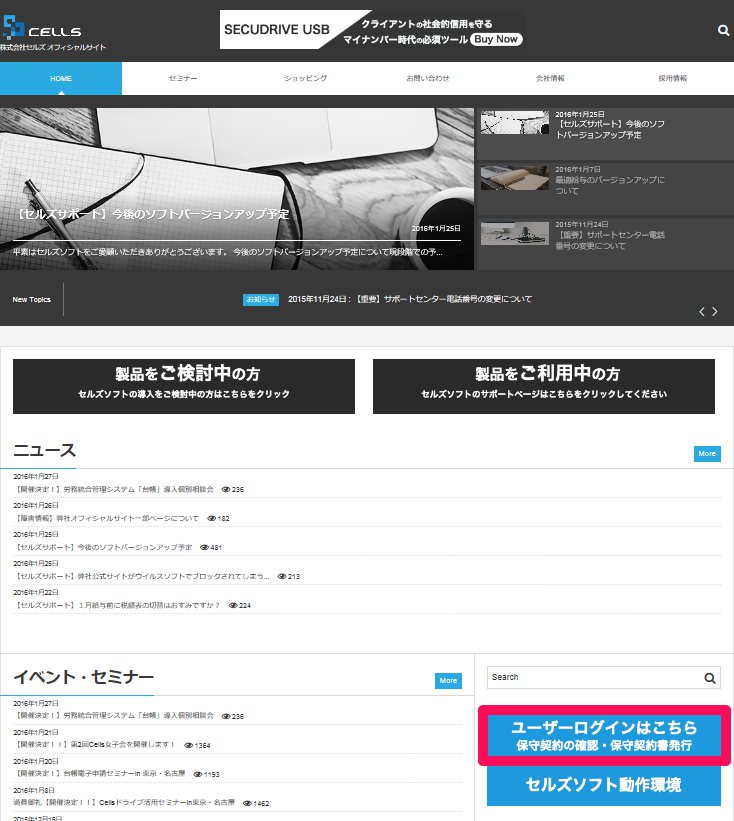Open news 弊社公式サイトがウイルスソフトでブロックされてしまう

tap(141, 576)
